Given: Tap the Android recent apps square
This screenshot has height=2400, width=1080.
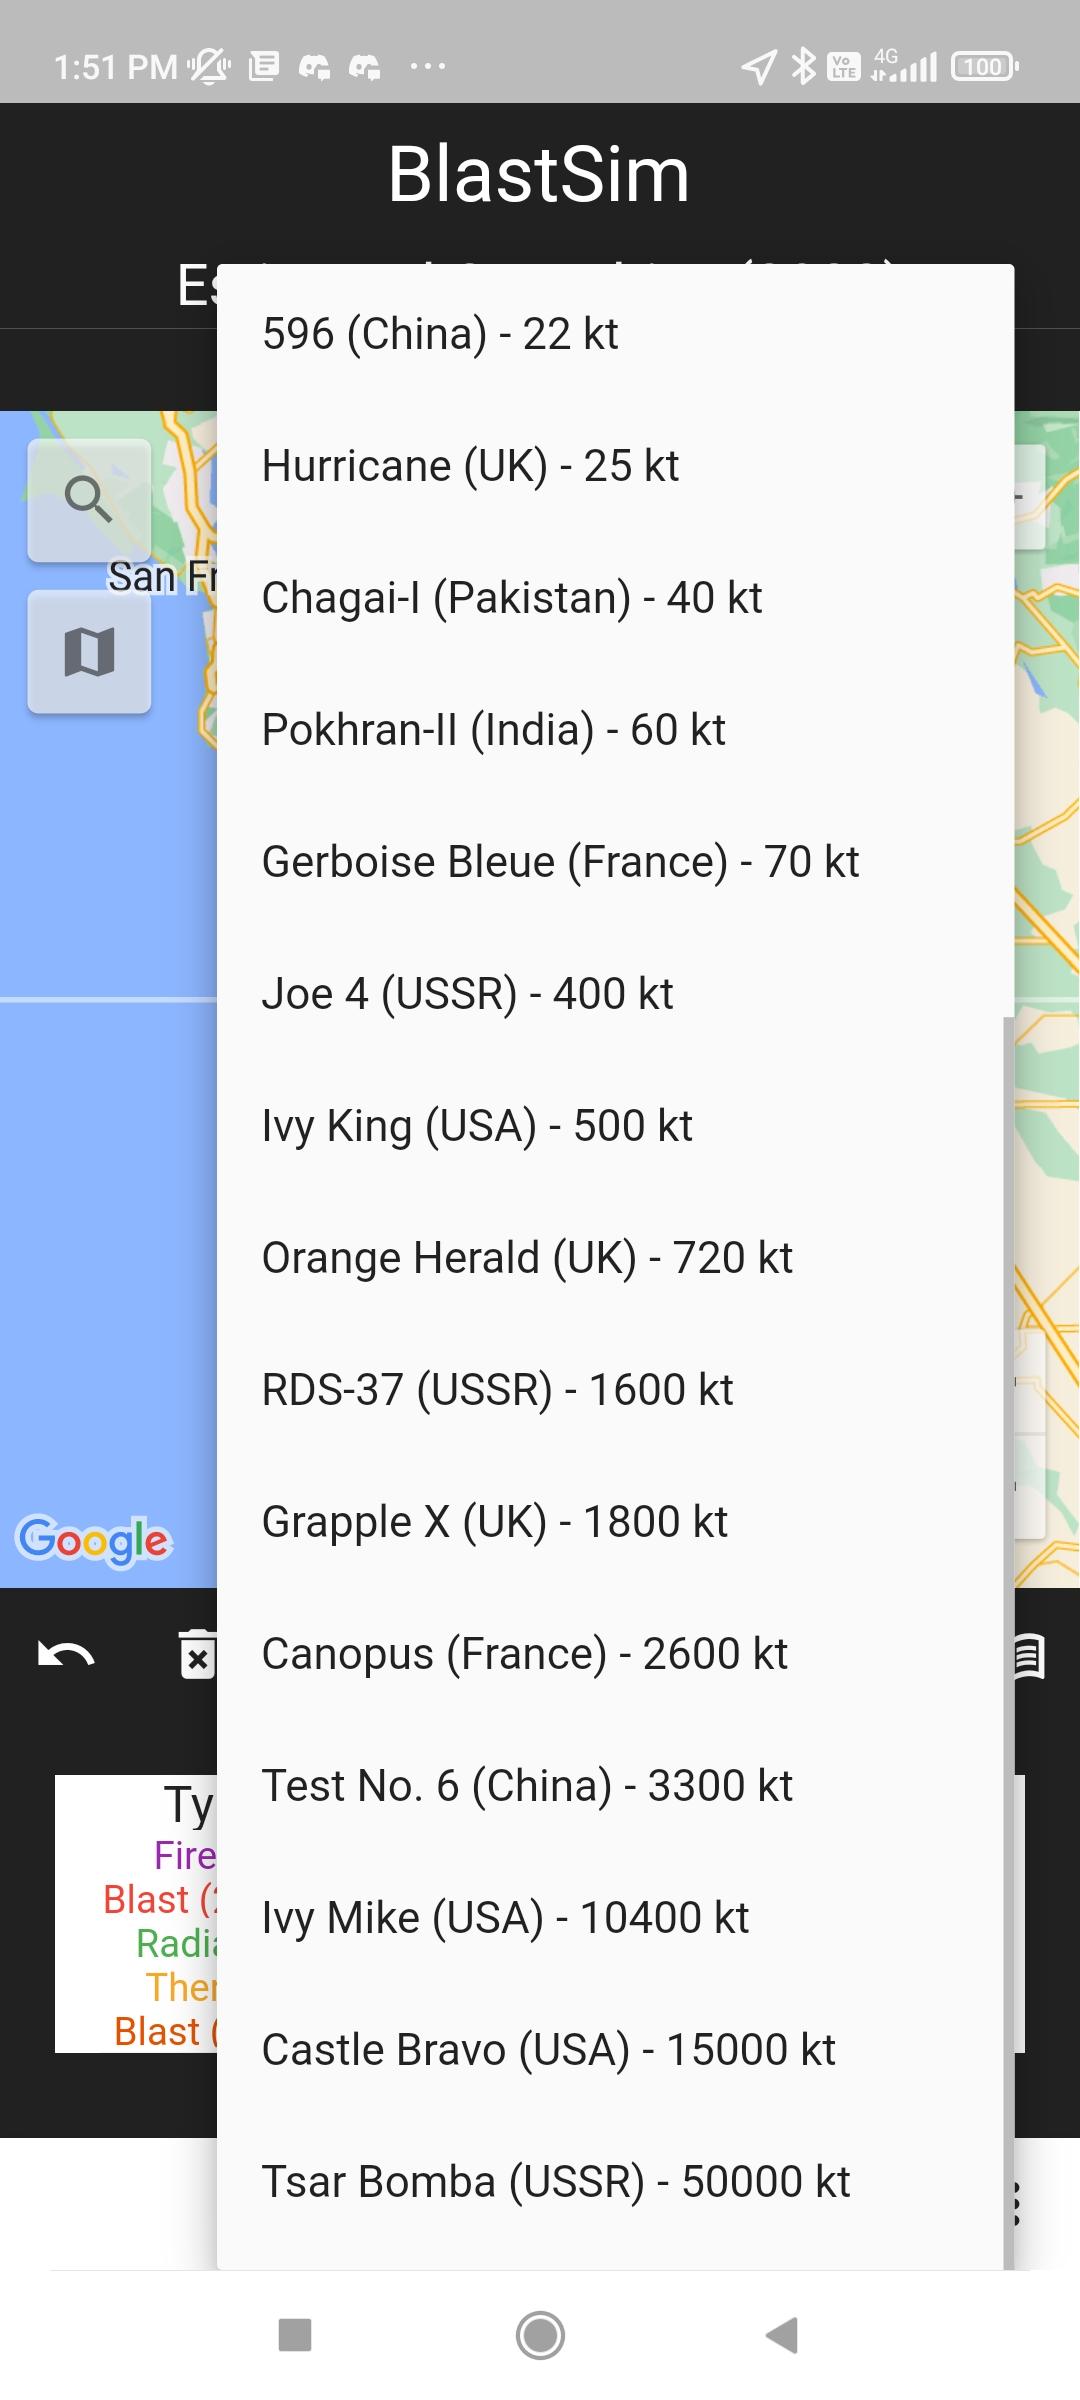Looking at the screenshot, I should [x=295, y=2335].
